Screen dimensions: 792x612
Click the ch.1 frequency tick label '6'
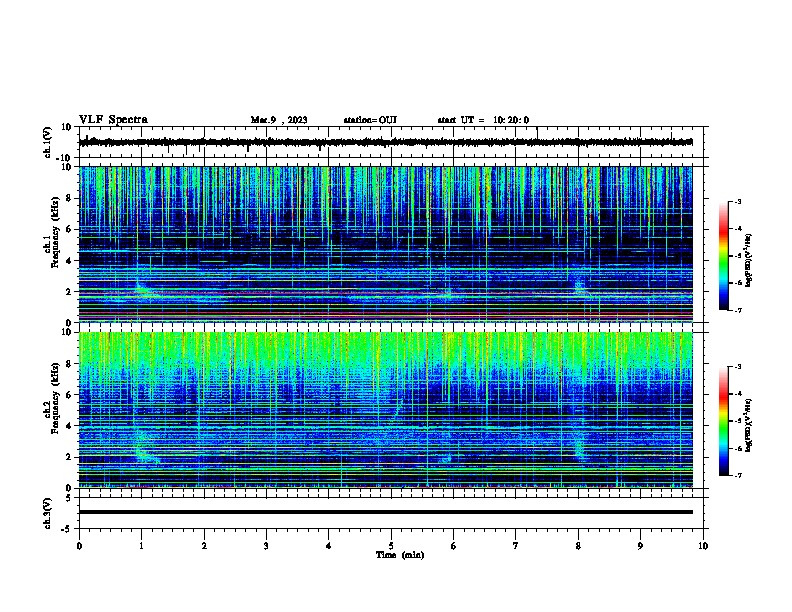pyautogui.click(x=70, y=229)
